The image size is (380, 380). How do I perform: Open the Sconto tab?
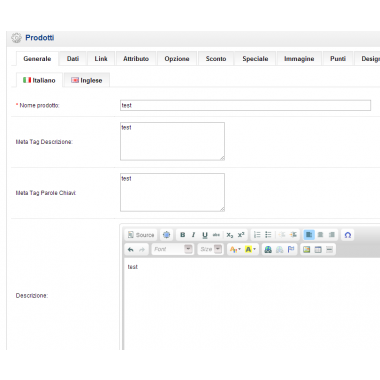pos(216,59)
